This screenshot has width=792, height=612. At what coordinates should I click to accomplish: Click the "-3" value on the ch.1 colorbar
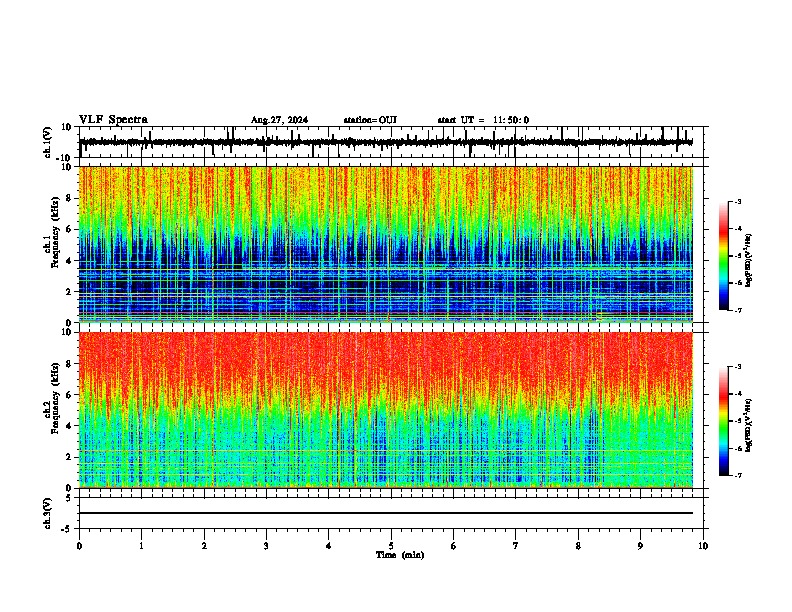coord(737,201)
